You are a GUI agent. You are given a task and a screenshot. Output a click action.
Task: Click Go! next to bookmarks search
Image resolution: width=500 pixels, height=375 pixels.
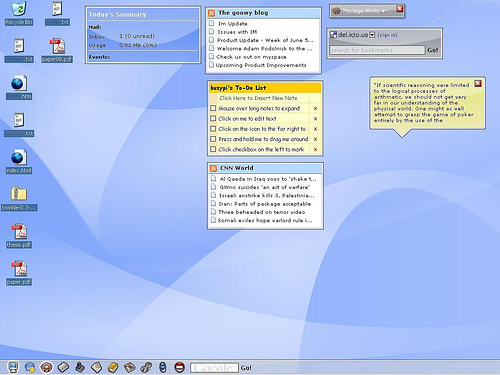click(x=433, y=50)
